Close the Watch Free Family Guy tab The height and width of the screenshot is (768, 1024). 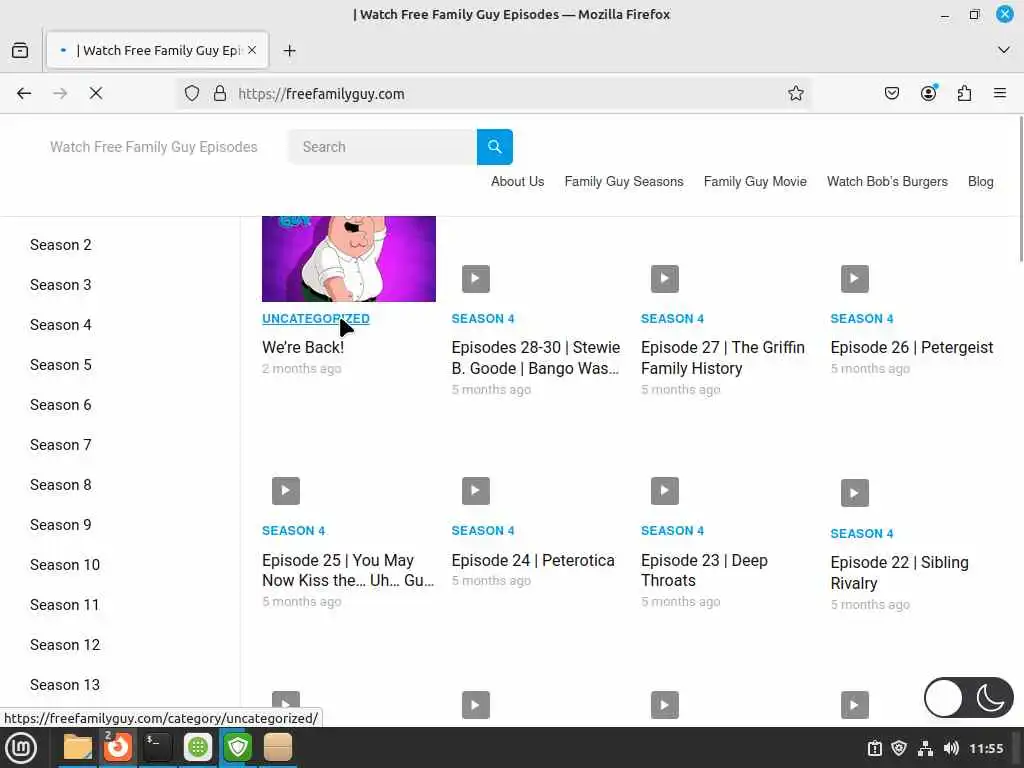tap(252, 50)
